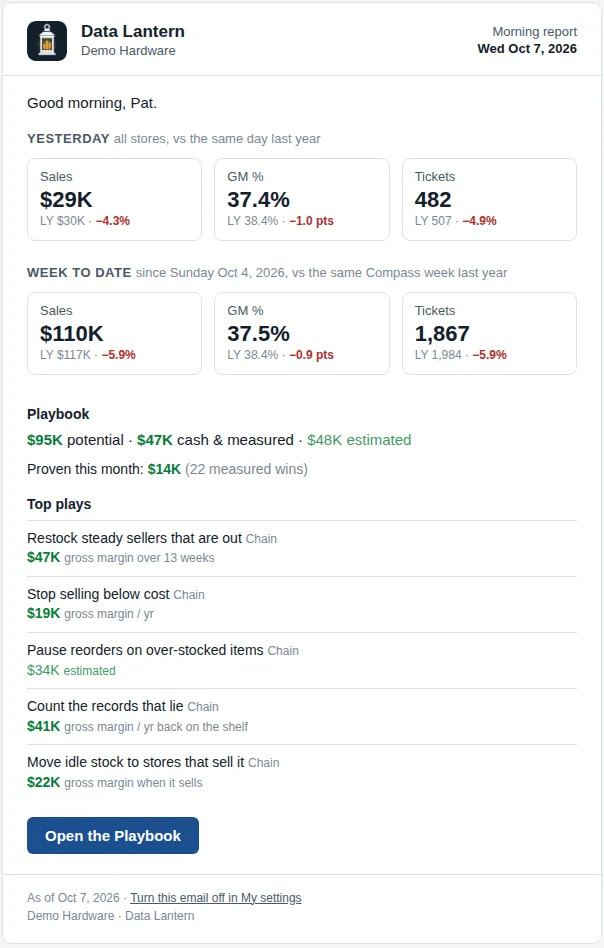Open 'Restock steady sellers that are out' play
The width and height of the screenshot is (604, 948).
click(134, 538)
